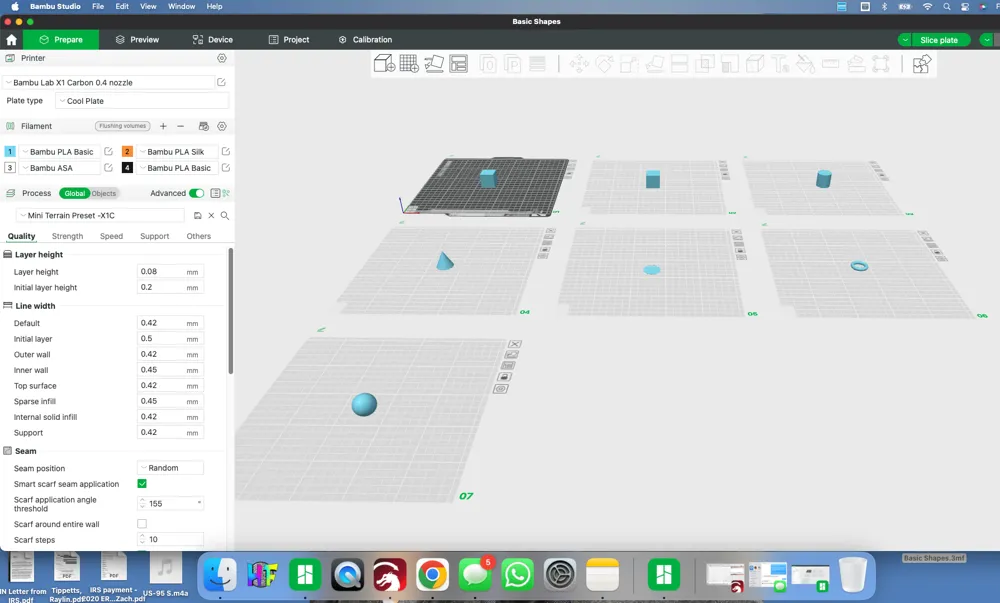Switch to the Strength tab
1000x603 pixels.
tap(68, 236)
